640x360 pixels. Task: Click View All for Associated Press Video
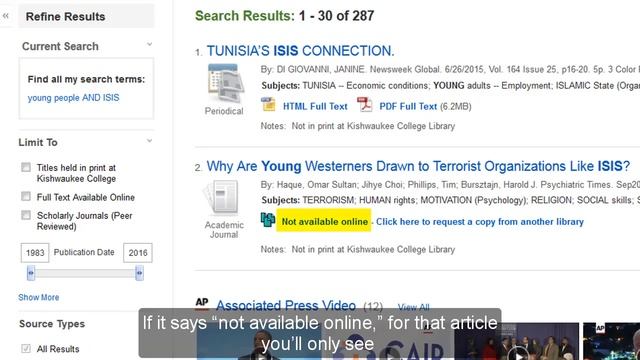[413, 307]
